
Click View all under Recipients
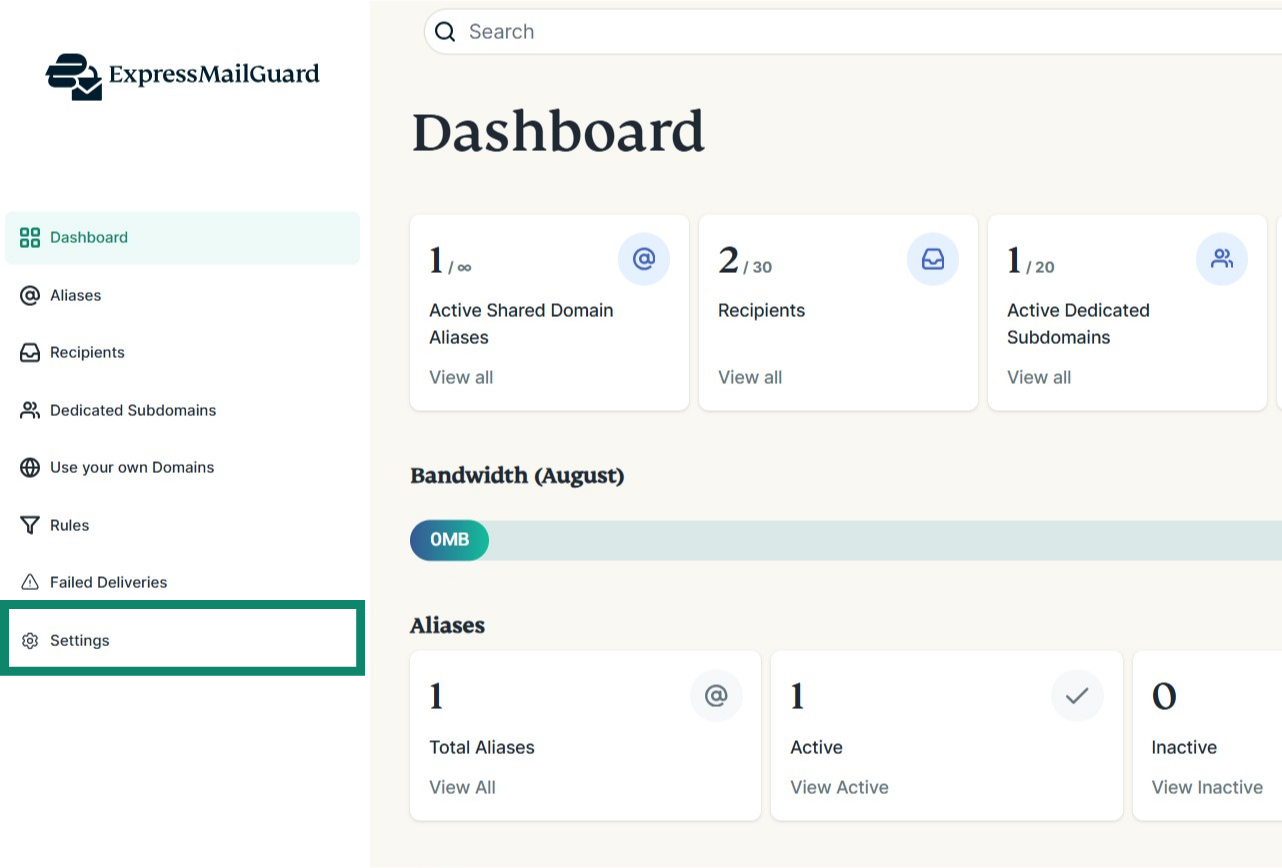(750, 377)
